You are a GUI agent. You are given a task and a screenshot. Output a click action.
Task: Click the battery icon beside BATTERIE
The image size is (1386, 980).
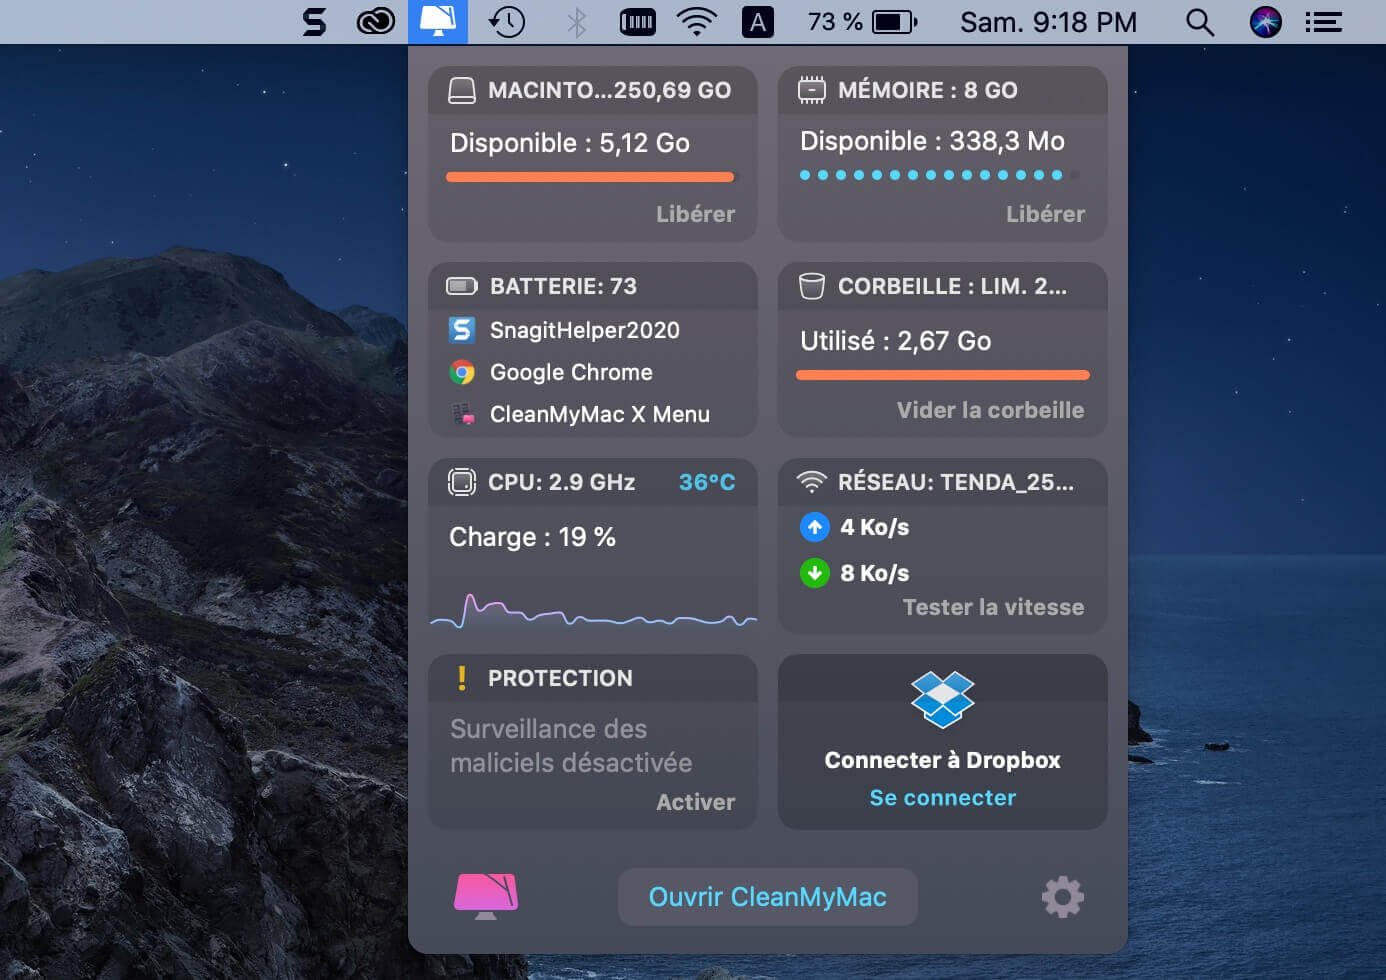(461, 286)
